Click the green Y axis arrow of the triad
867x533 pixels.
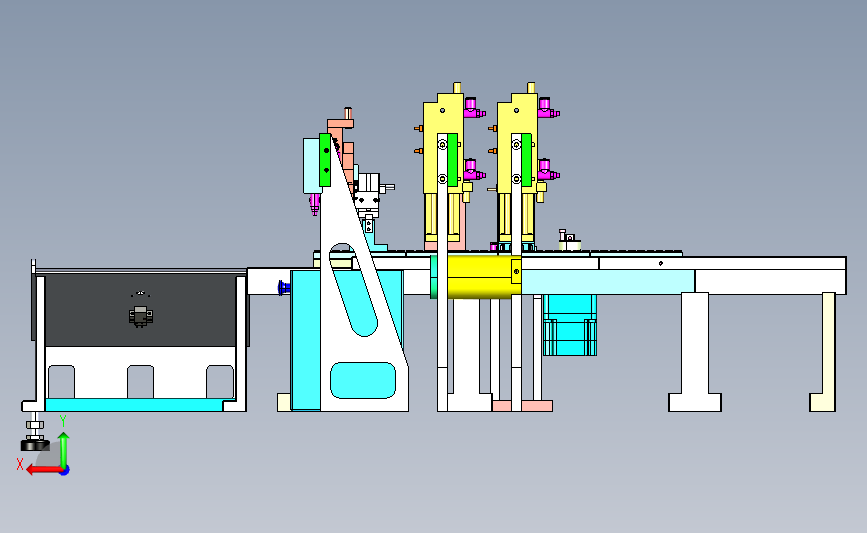(64, 449)
